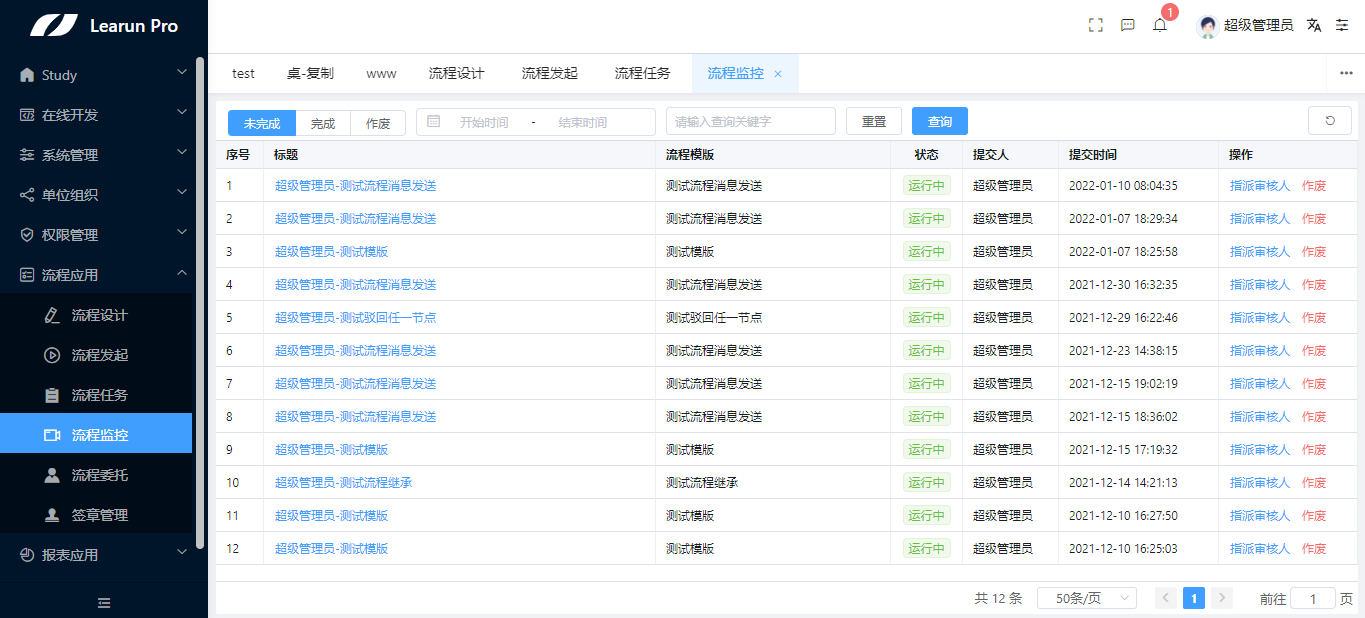Screen dimensions: 1365x618
Task: Switch to the 桌-复制 tab
Action: (310, 74)
